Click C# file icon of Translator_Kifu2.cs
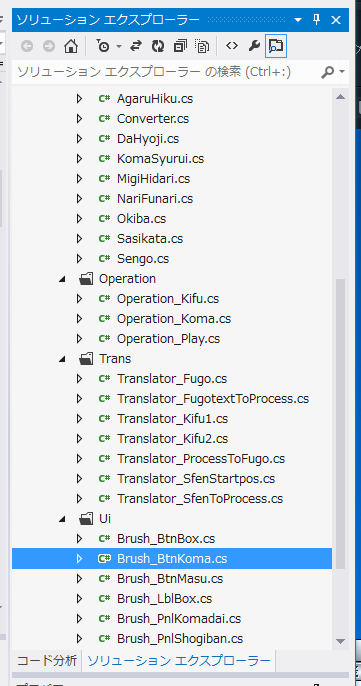361x686 pixels. pos(104,439)
